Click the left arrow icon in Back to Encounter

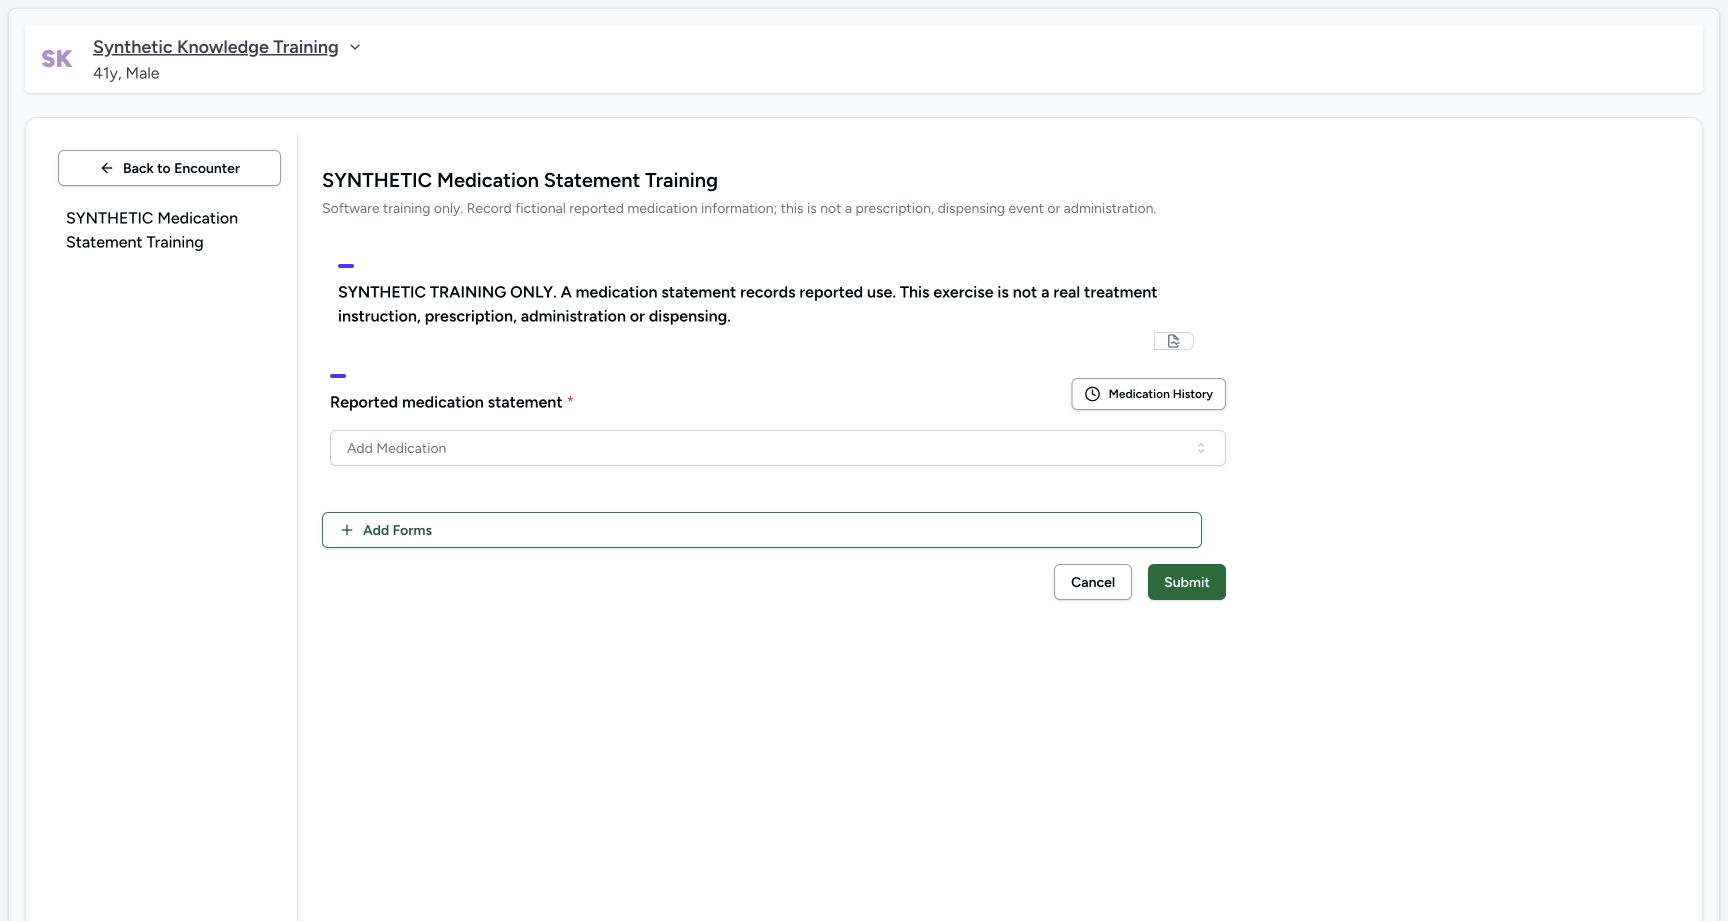(106, 168)
